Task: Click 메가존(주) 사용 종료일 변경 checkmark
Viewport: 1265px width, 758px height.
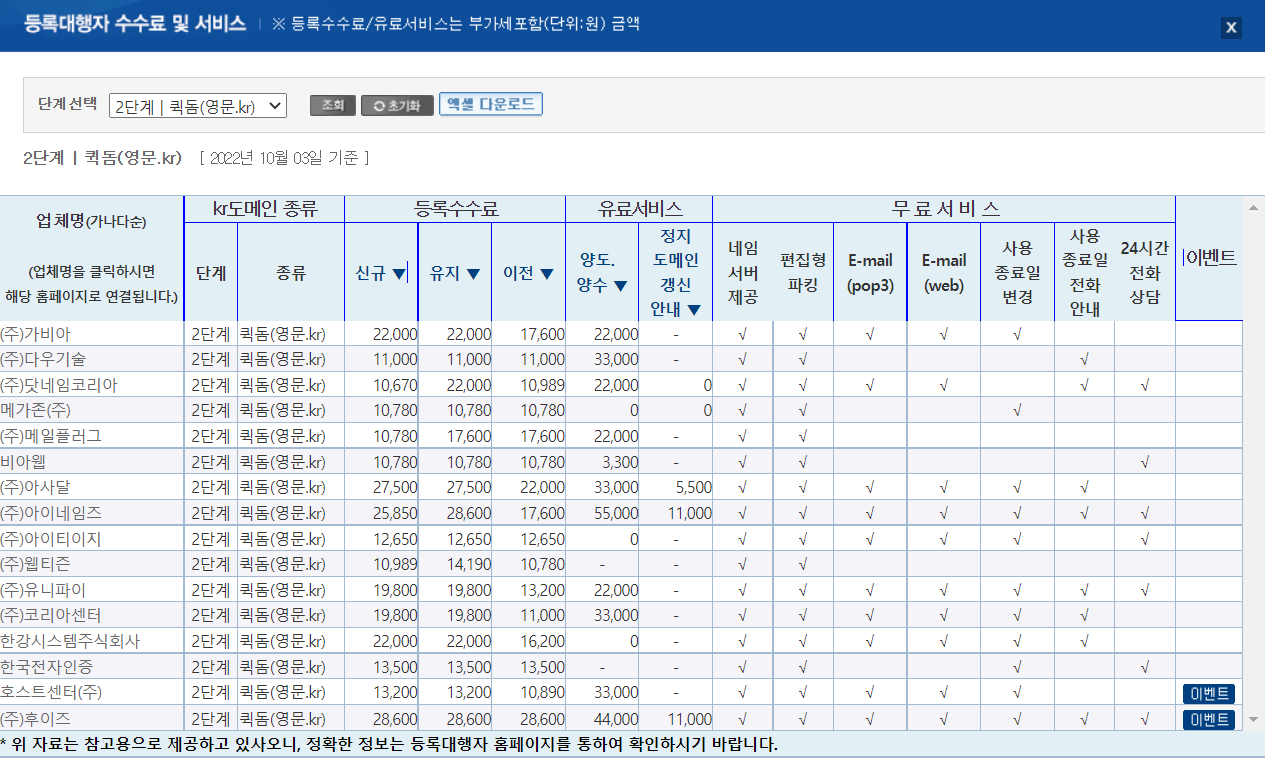Action: (x=1017, y=410)
